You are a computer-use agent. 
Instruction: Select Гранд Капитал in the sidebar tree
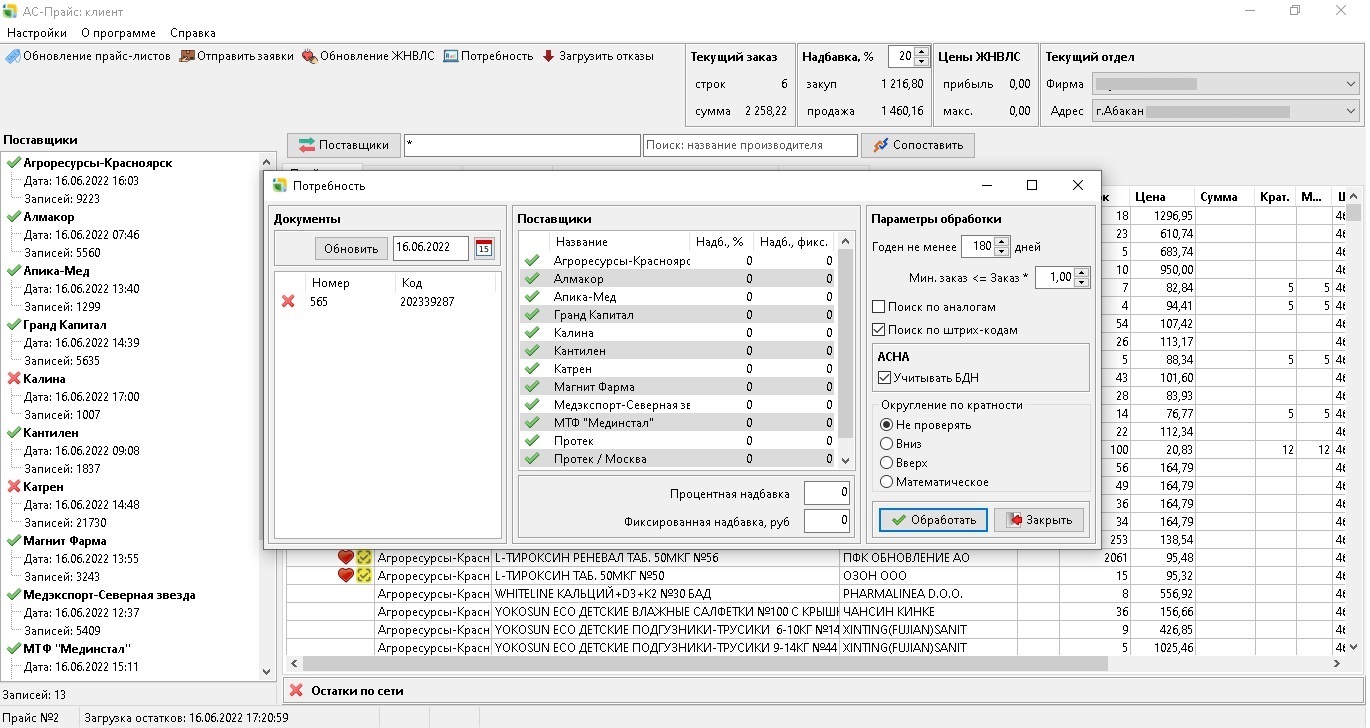coord(65,325)
